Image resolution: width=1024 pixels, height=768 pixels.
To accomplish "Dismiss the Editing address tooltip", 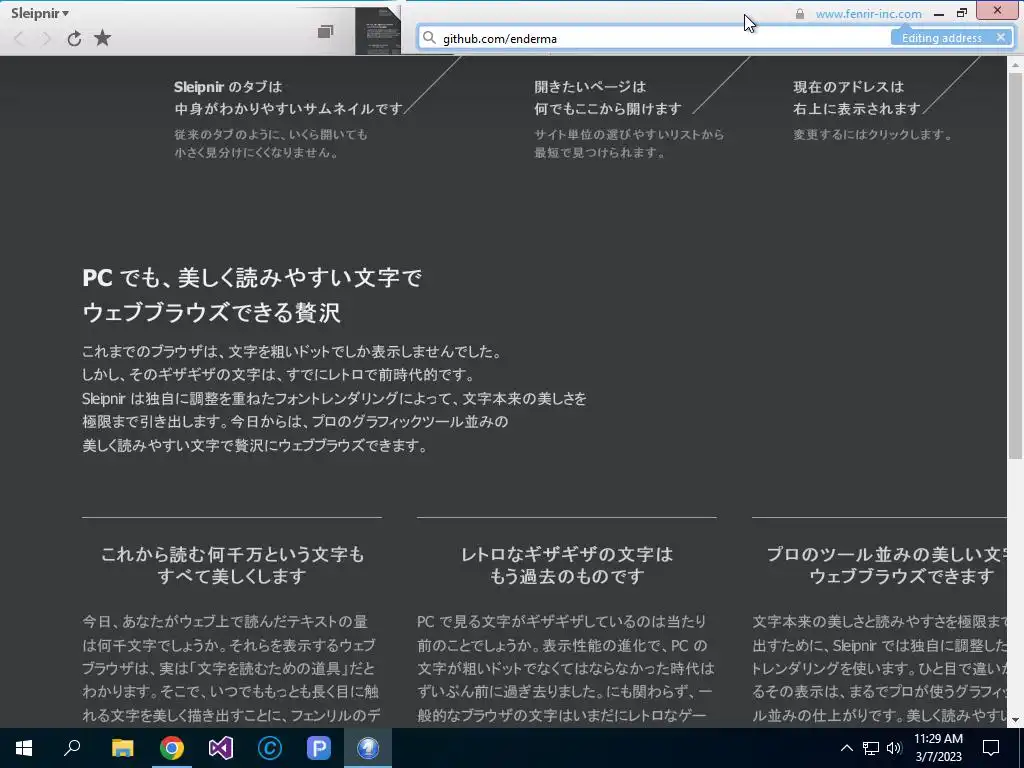I will [x=1000, y=37].
